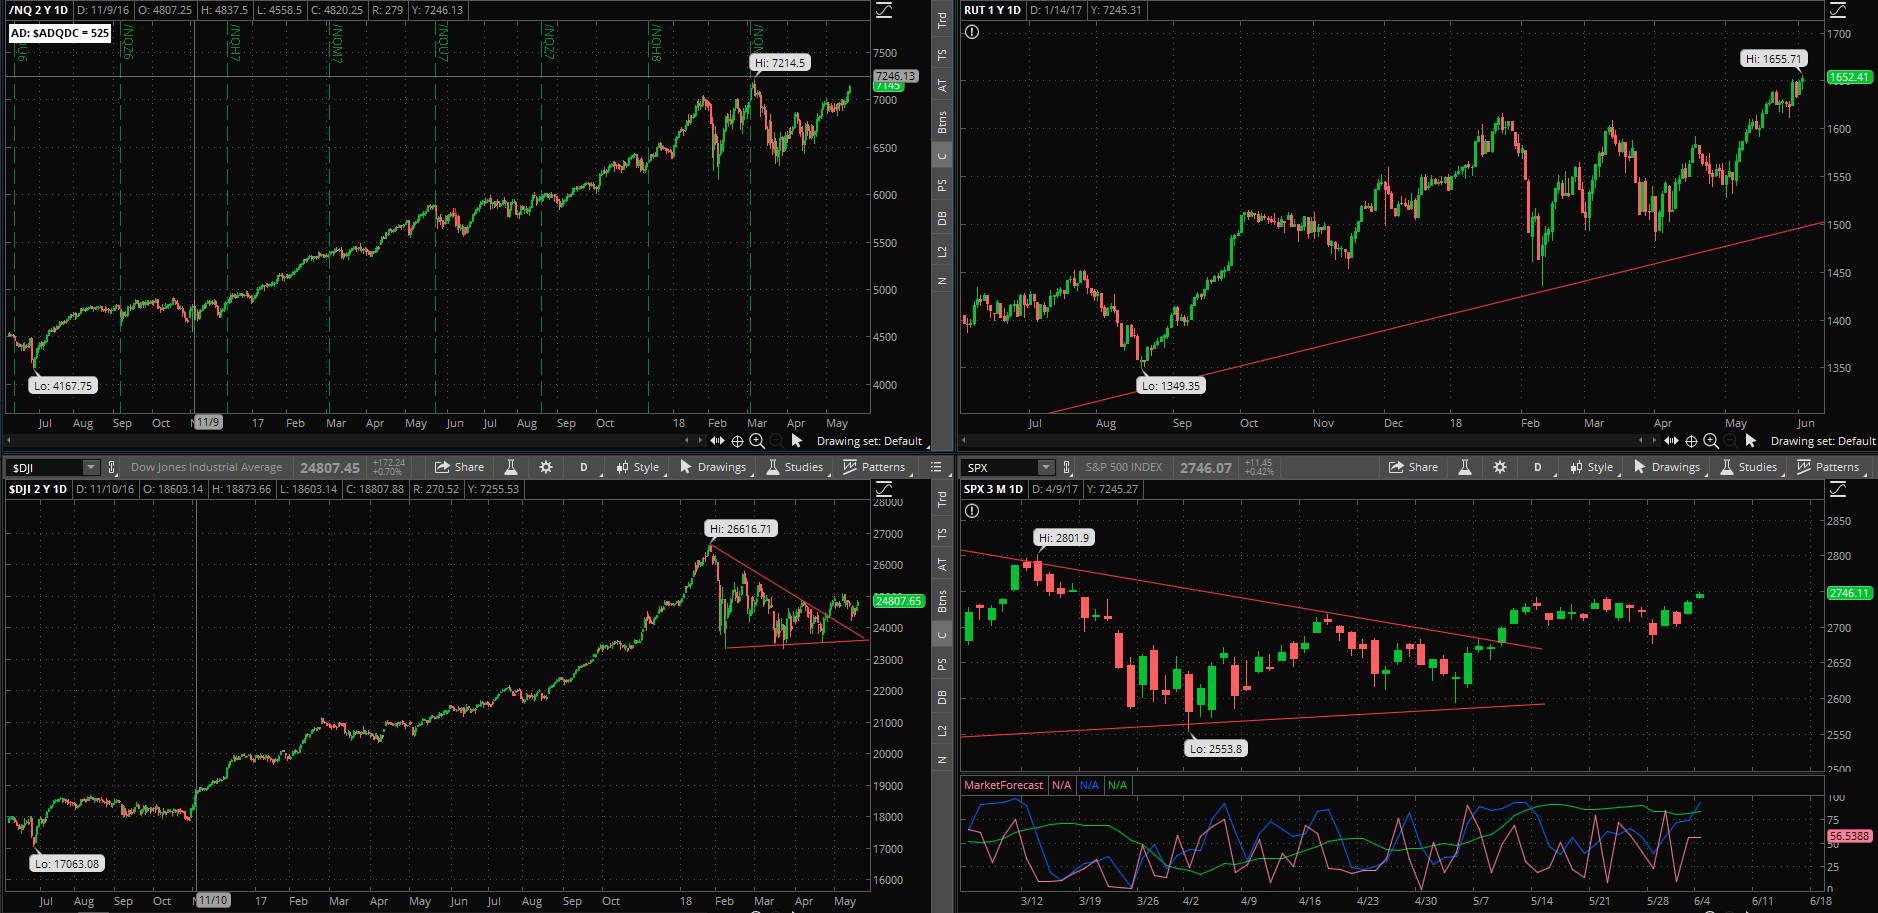1878x913 pixels.
Task: Open Studies menu on SPX chart
Action: (1749, 467)
